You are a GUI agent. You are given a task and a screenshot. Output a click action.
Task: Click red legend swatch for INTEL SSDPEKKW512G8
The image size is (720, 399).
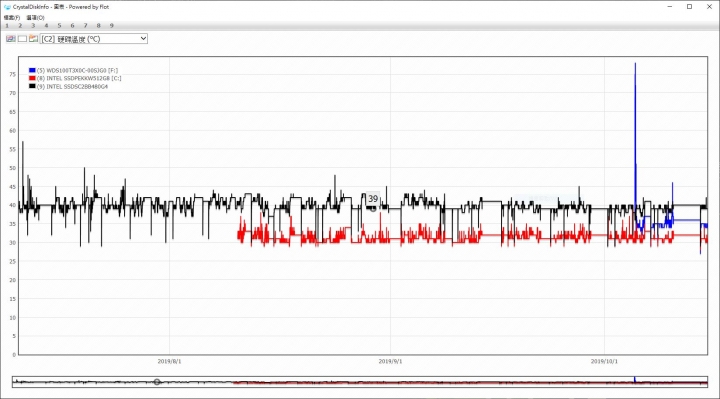32,79
